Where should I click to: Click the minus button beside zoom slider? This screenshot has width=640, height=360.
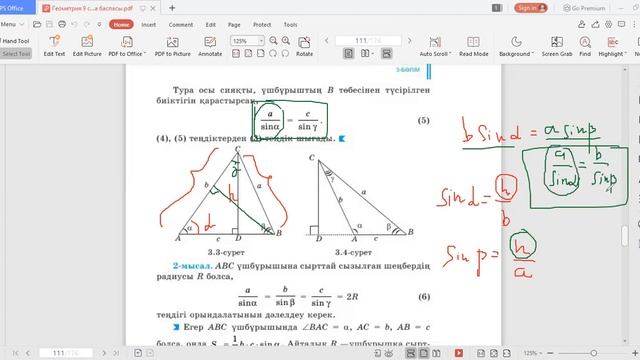pos(550,353)
